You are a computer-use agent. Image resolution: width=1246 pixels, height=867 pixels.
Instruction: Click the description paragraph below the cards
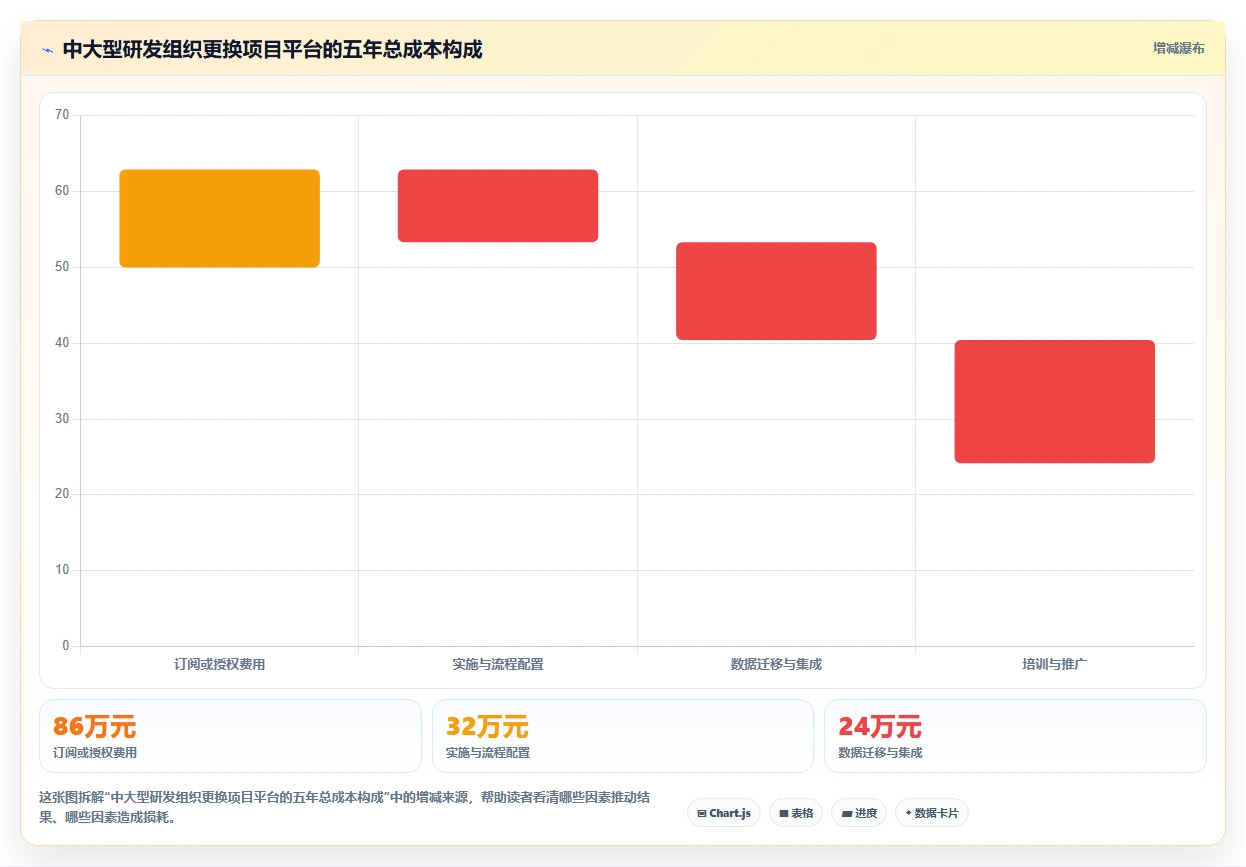[345, 807]
